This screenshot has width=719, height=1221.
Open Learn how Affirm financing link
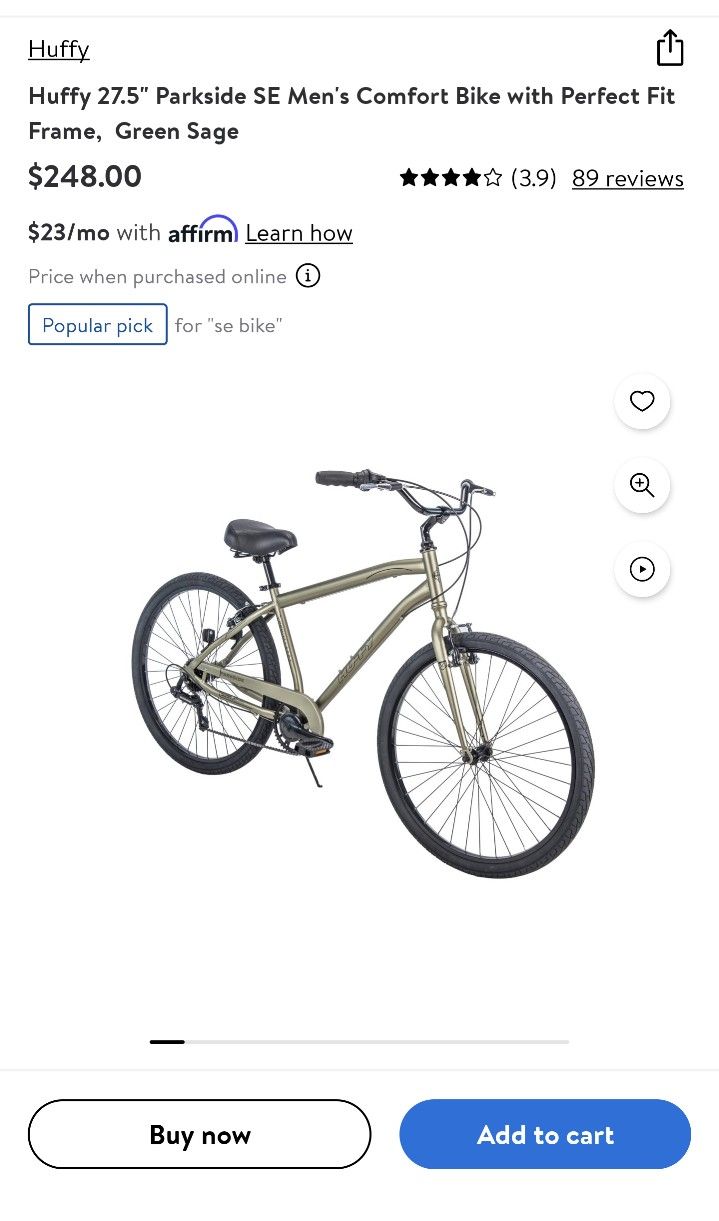click(x=299, y=233)
